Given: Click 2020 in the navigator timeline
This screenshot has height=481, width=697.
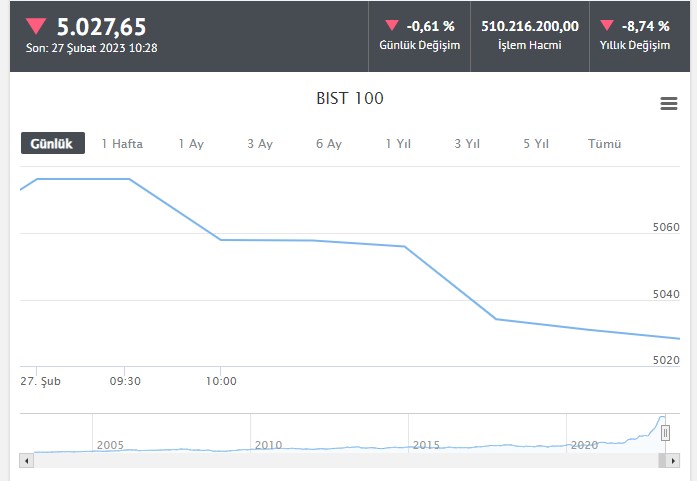Looking at the screenshot, I should click(584, 445).
